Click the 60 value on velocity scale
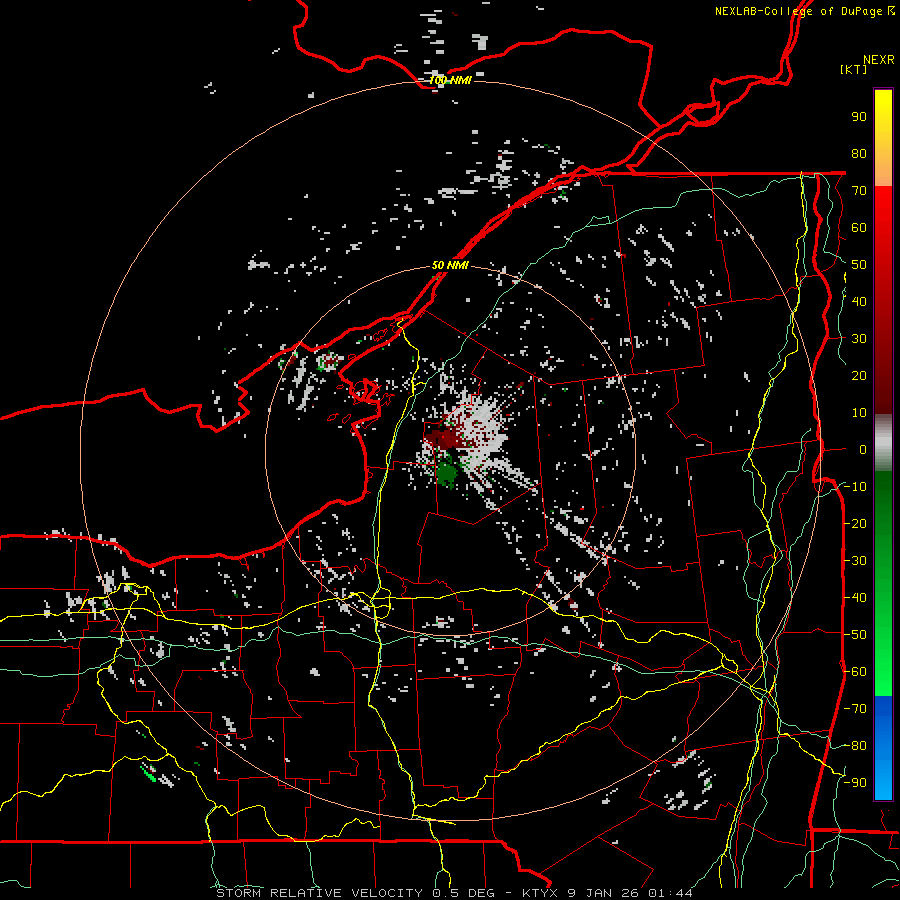Viewport: 900px width, 900px height. (x=859, y=228)
